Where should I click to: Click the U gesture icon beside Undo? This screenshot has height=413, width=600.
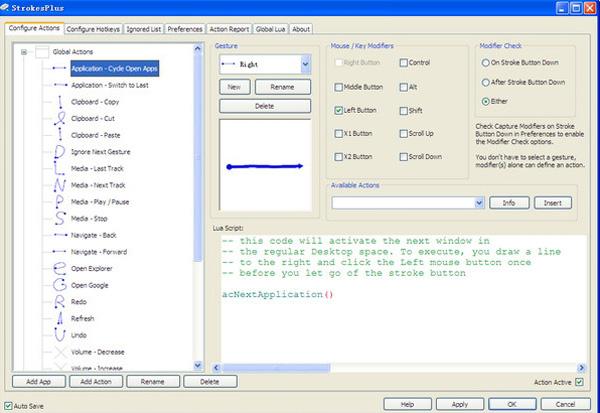(x=60, y=335)
